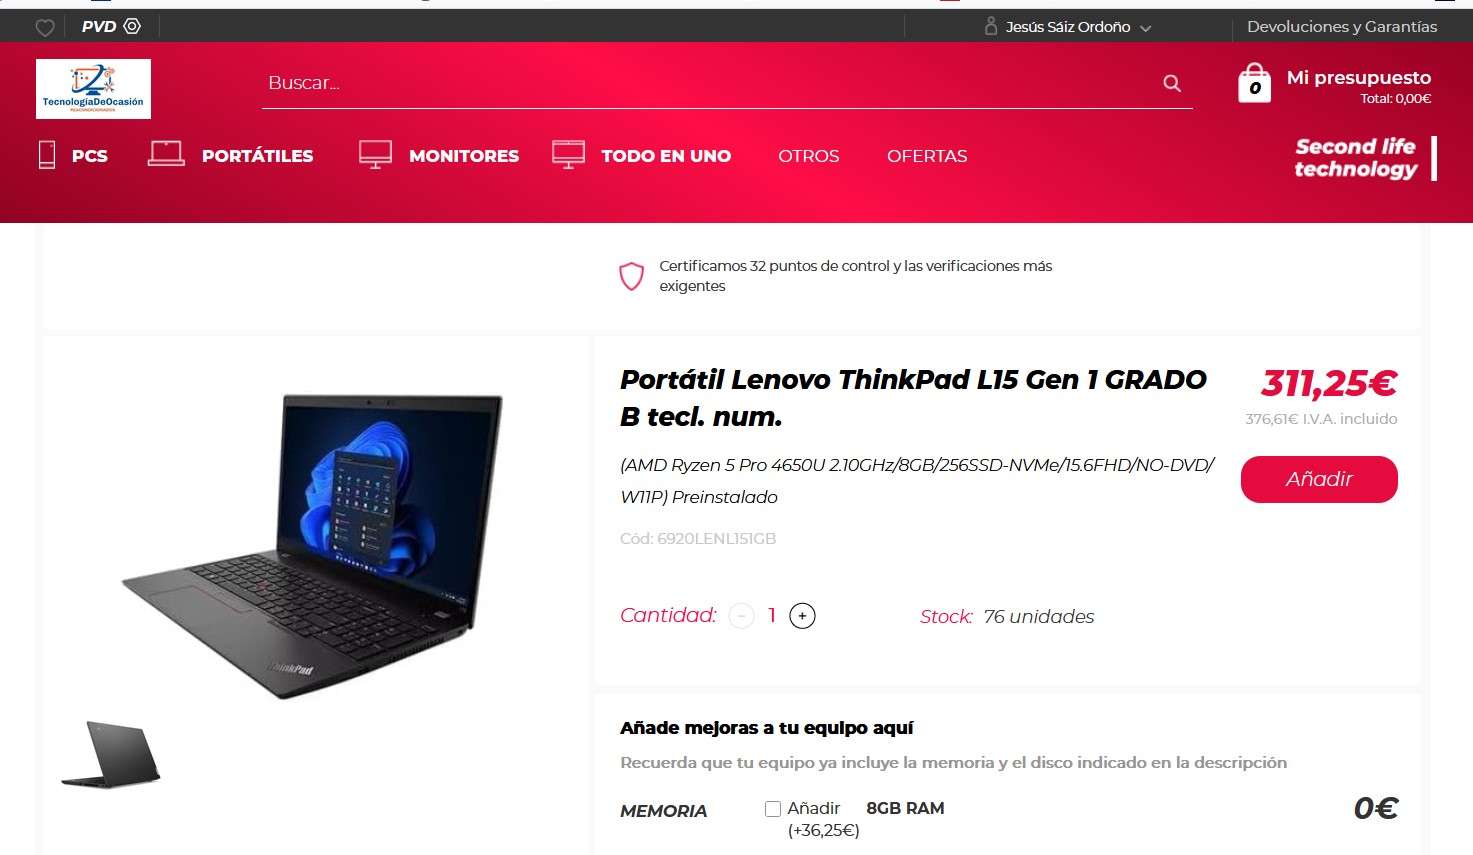Click the PCS tower icon
The height and width of the screenshot is (855, 1473).
pyautogui.click(x=47, y=155)
